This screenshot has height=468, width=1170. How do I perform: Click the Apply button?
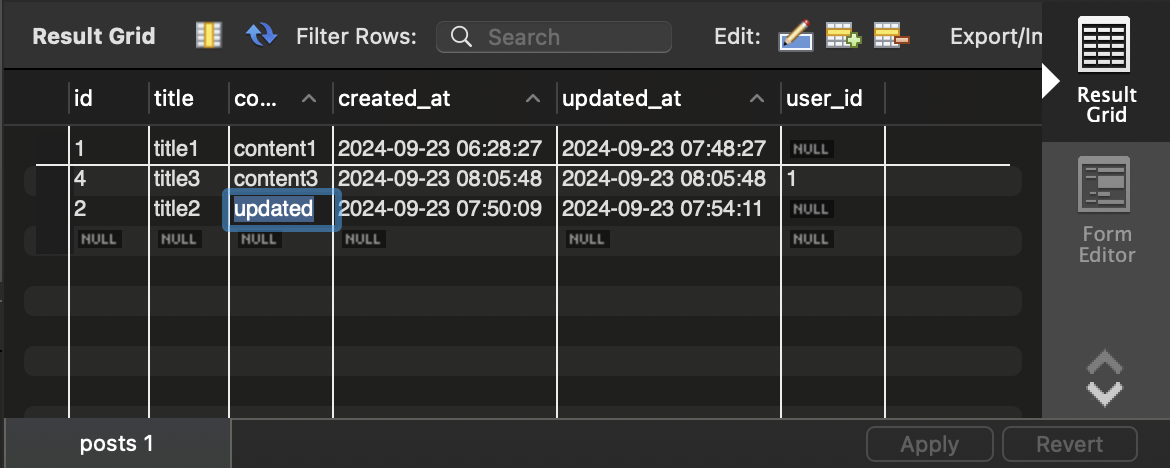pyautogui.click(x=930, y=444)
